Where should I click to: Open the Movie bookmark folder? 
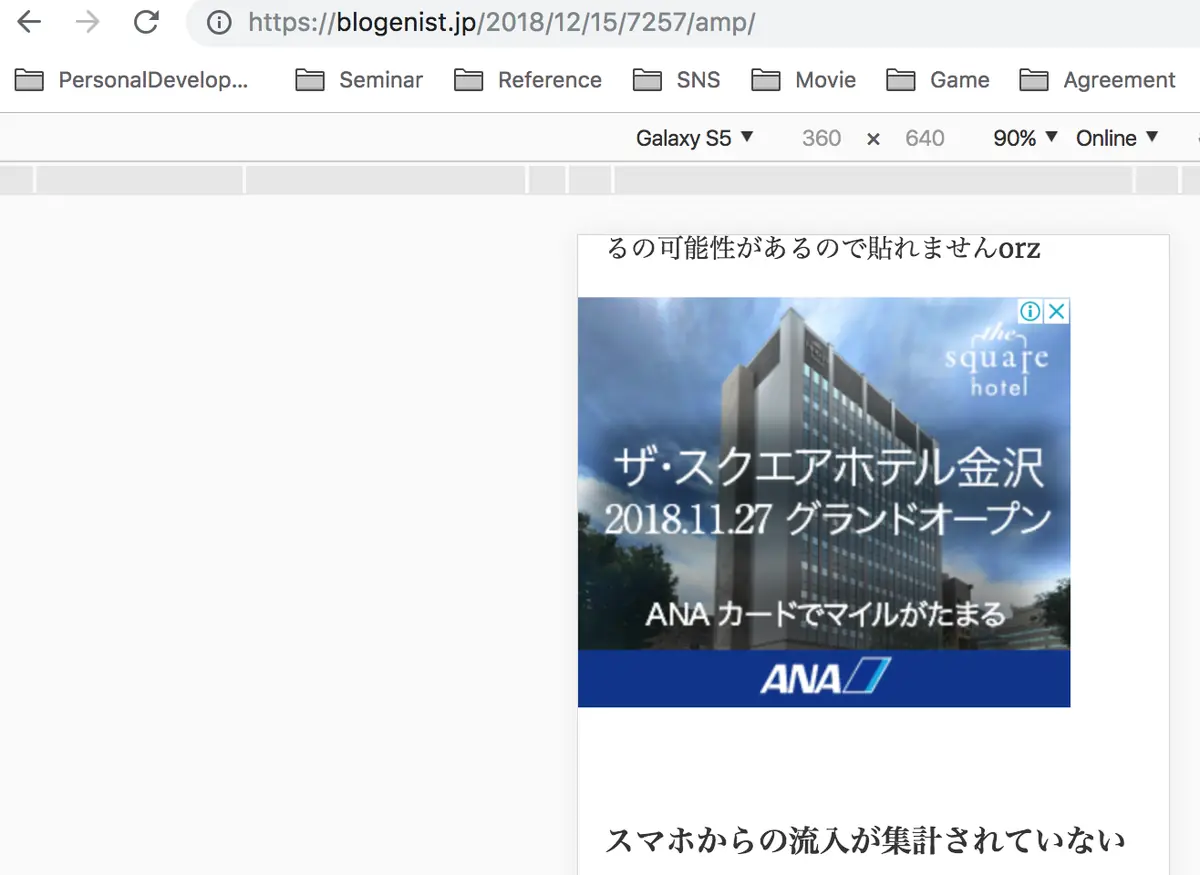[x=804, y=80]
